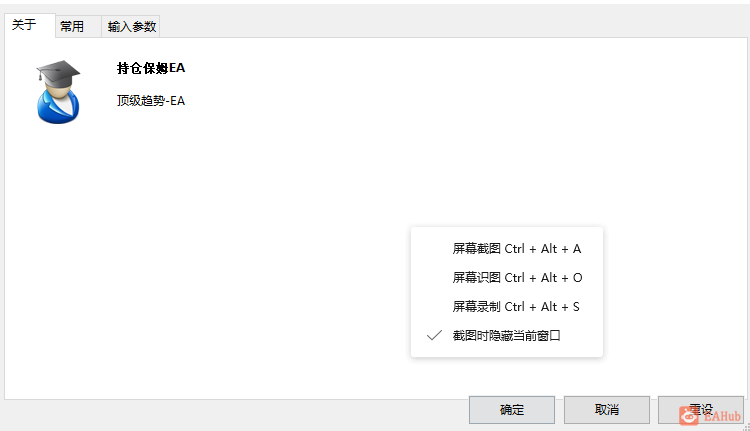Switch to the 常用 tab
Image resolution: width=750 pixels, height=431 pixels.
pos(72,26)
